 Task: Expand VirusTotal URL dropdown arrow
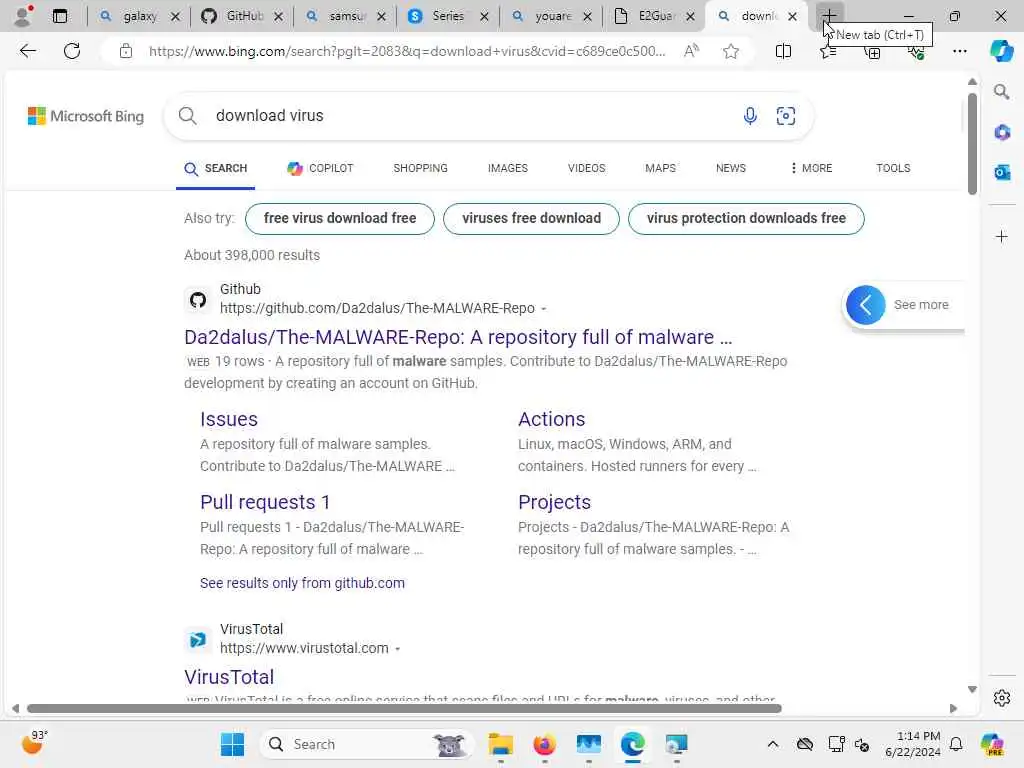point(397,649)
